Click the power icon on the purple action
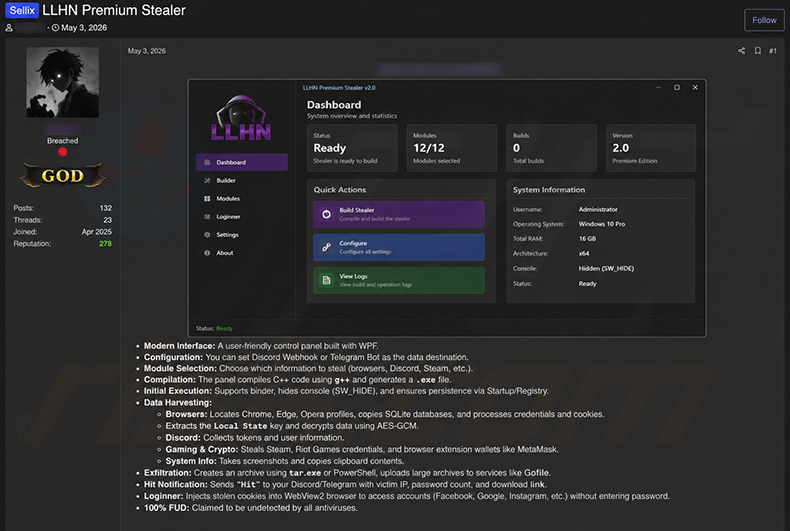Image resolution: width=790 pixels, height=531 pixels. pos(326,214)
